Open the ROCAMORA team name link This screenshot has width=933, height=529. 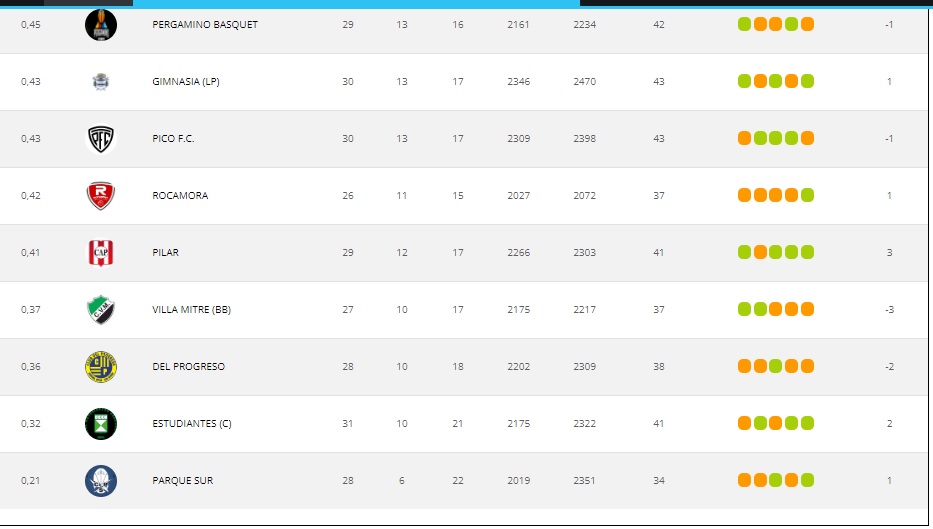coord(180,195)
